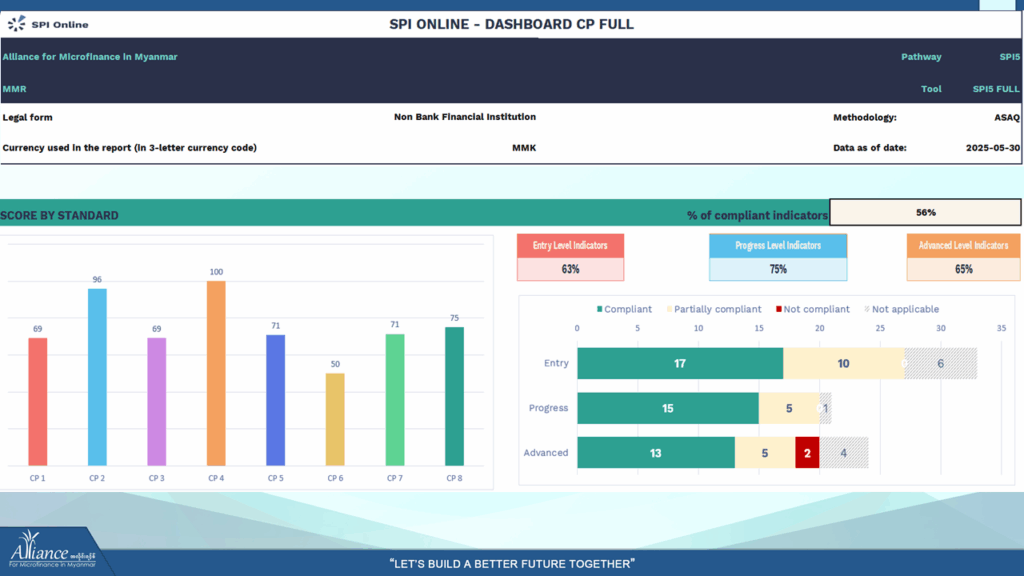Select the Entry Level Indicators header box
1024x576 pixels.
coord(570,246)
